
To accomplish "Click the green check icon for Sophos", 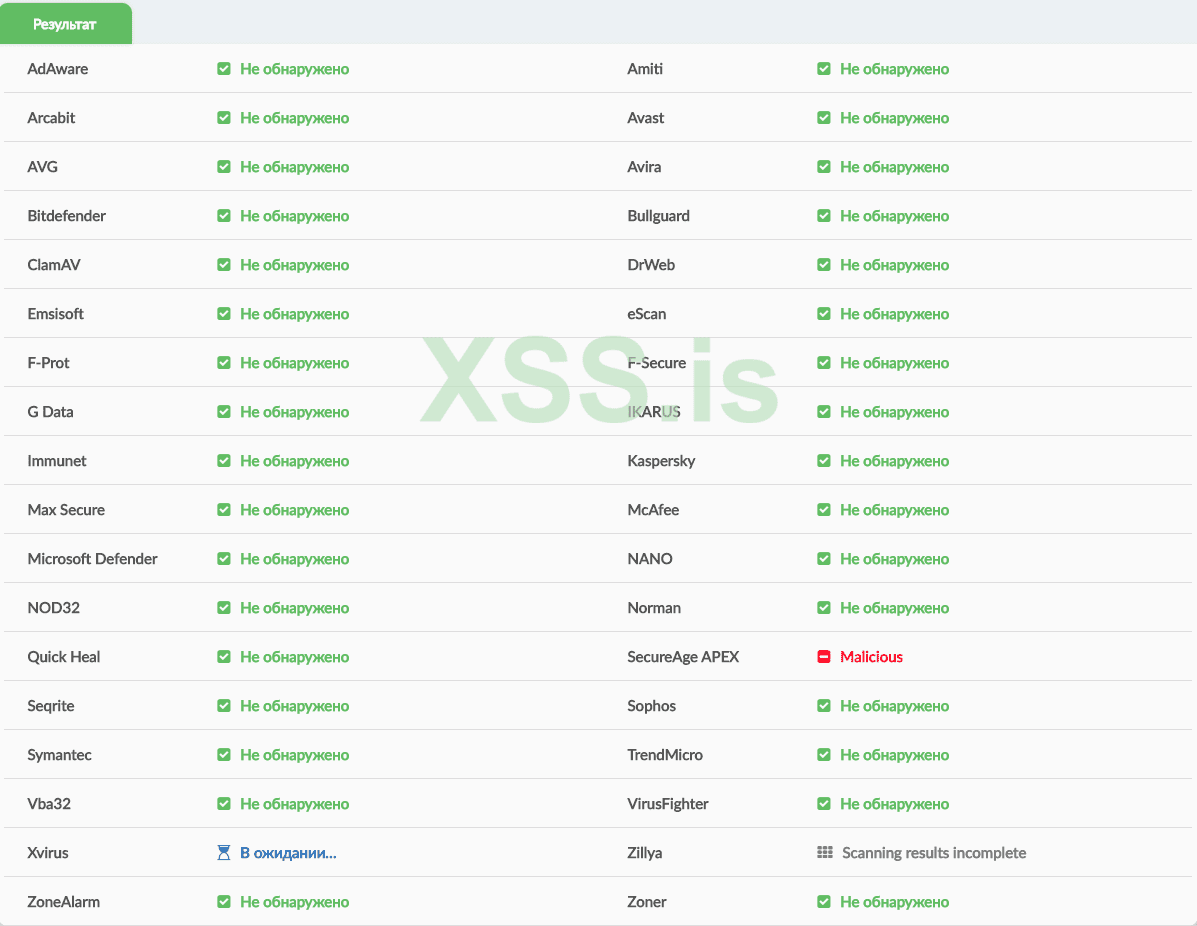I will pyautogui.click(x=824, y=706).
